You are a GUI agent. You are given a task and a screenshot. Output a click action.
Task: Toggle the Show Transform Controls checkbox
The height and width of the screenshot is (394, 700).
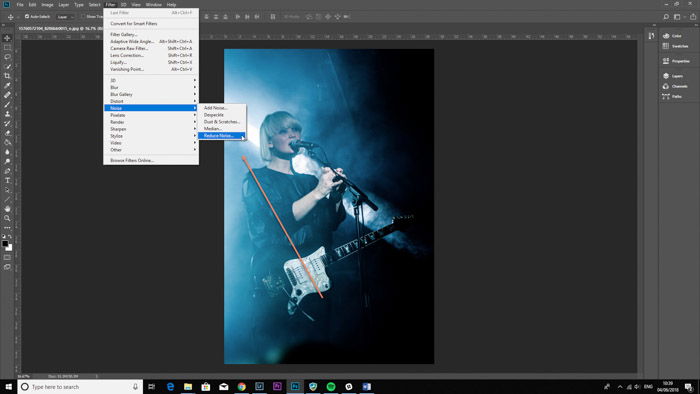[x=83, y=17]
